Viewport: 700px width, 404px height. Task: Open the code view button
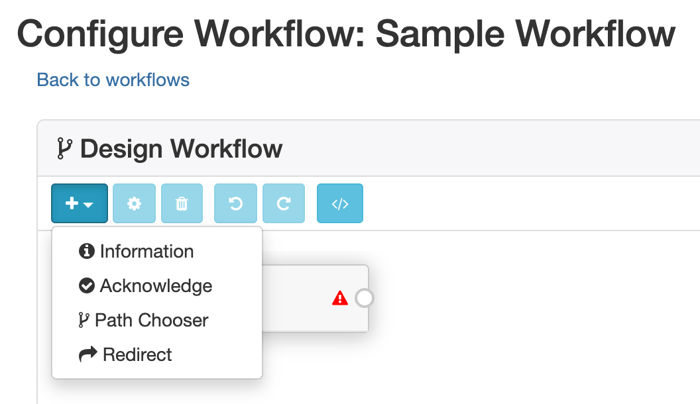340,204
